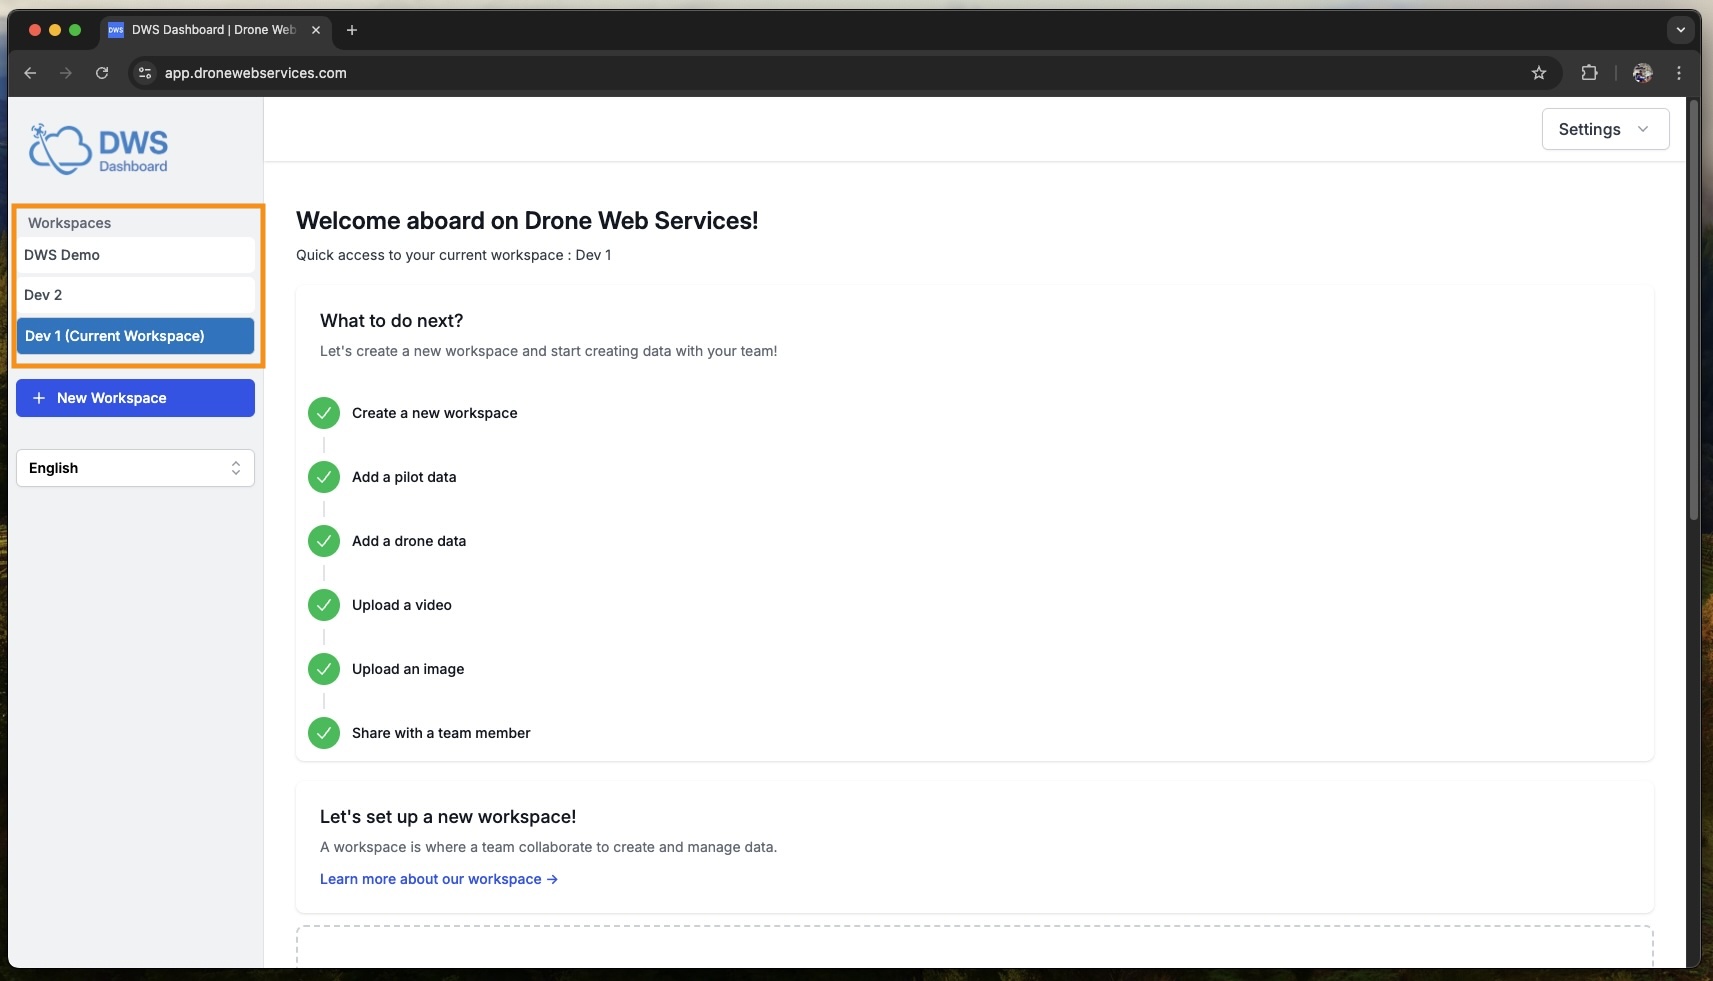Click the 'Create a new workspace' green checkmark
The height and width of the screenshot is (981, 1713).
(x=324, y=413)
